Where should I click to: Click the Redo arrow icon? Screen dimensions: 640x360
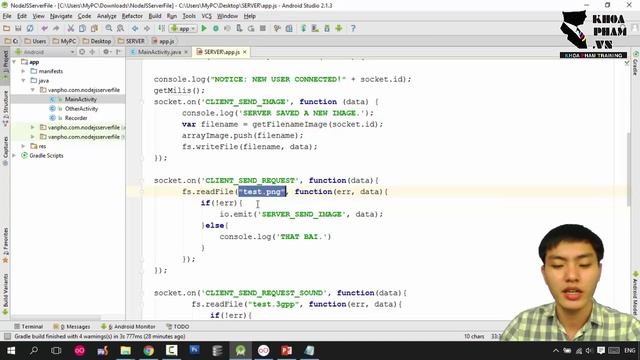tap(56, 29)
